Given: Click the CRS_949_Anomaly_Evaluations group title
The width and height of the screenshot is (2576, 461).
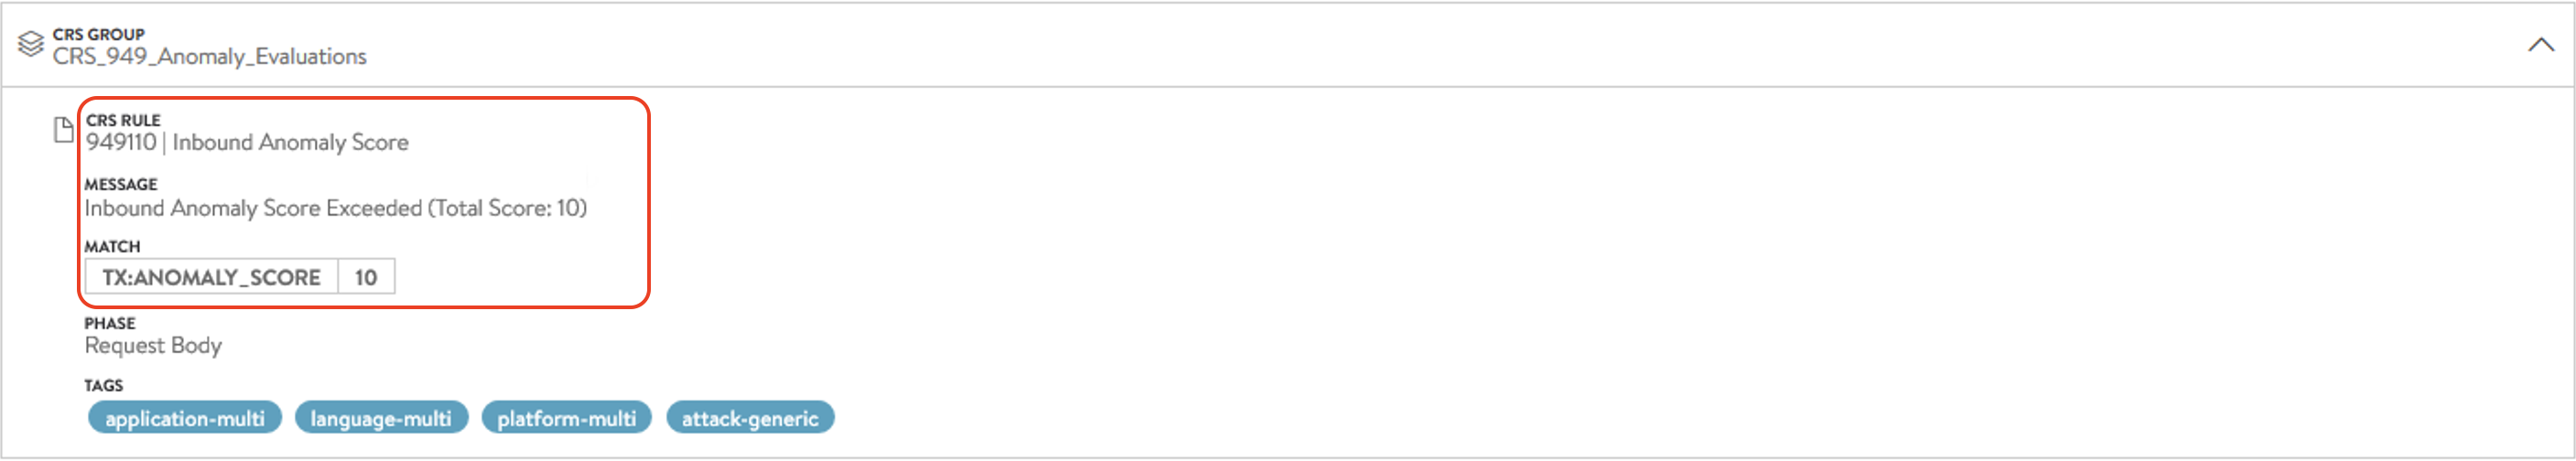Looking at the screenshot, I should click(210, 57).
